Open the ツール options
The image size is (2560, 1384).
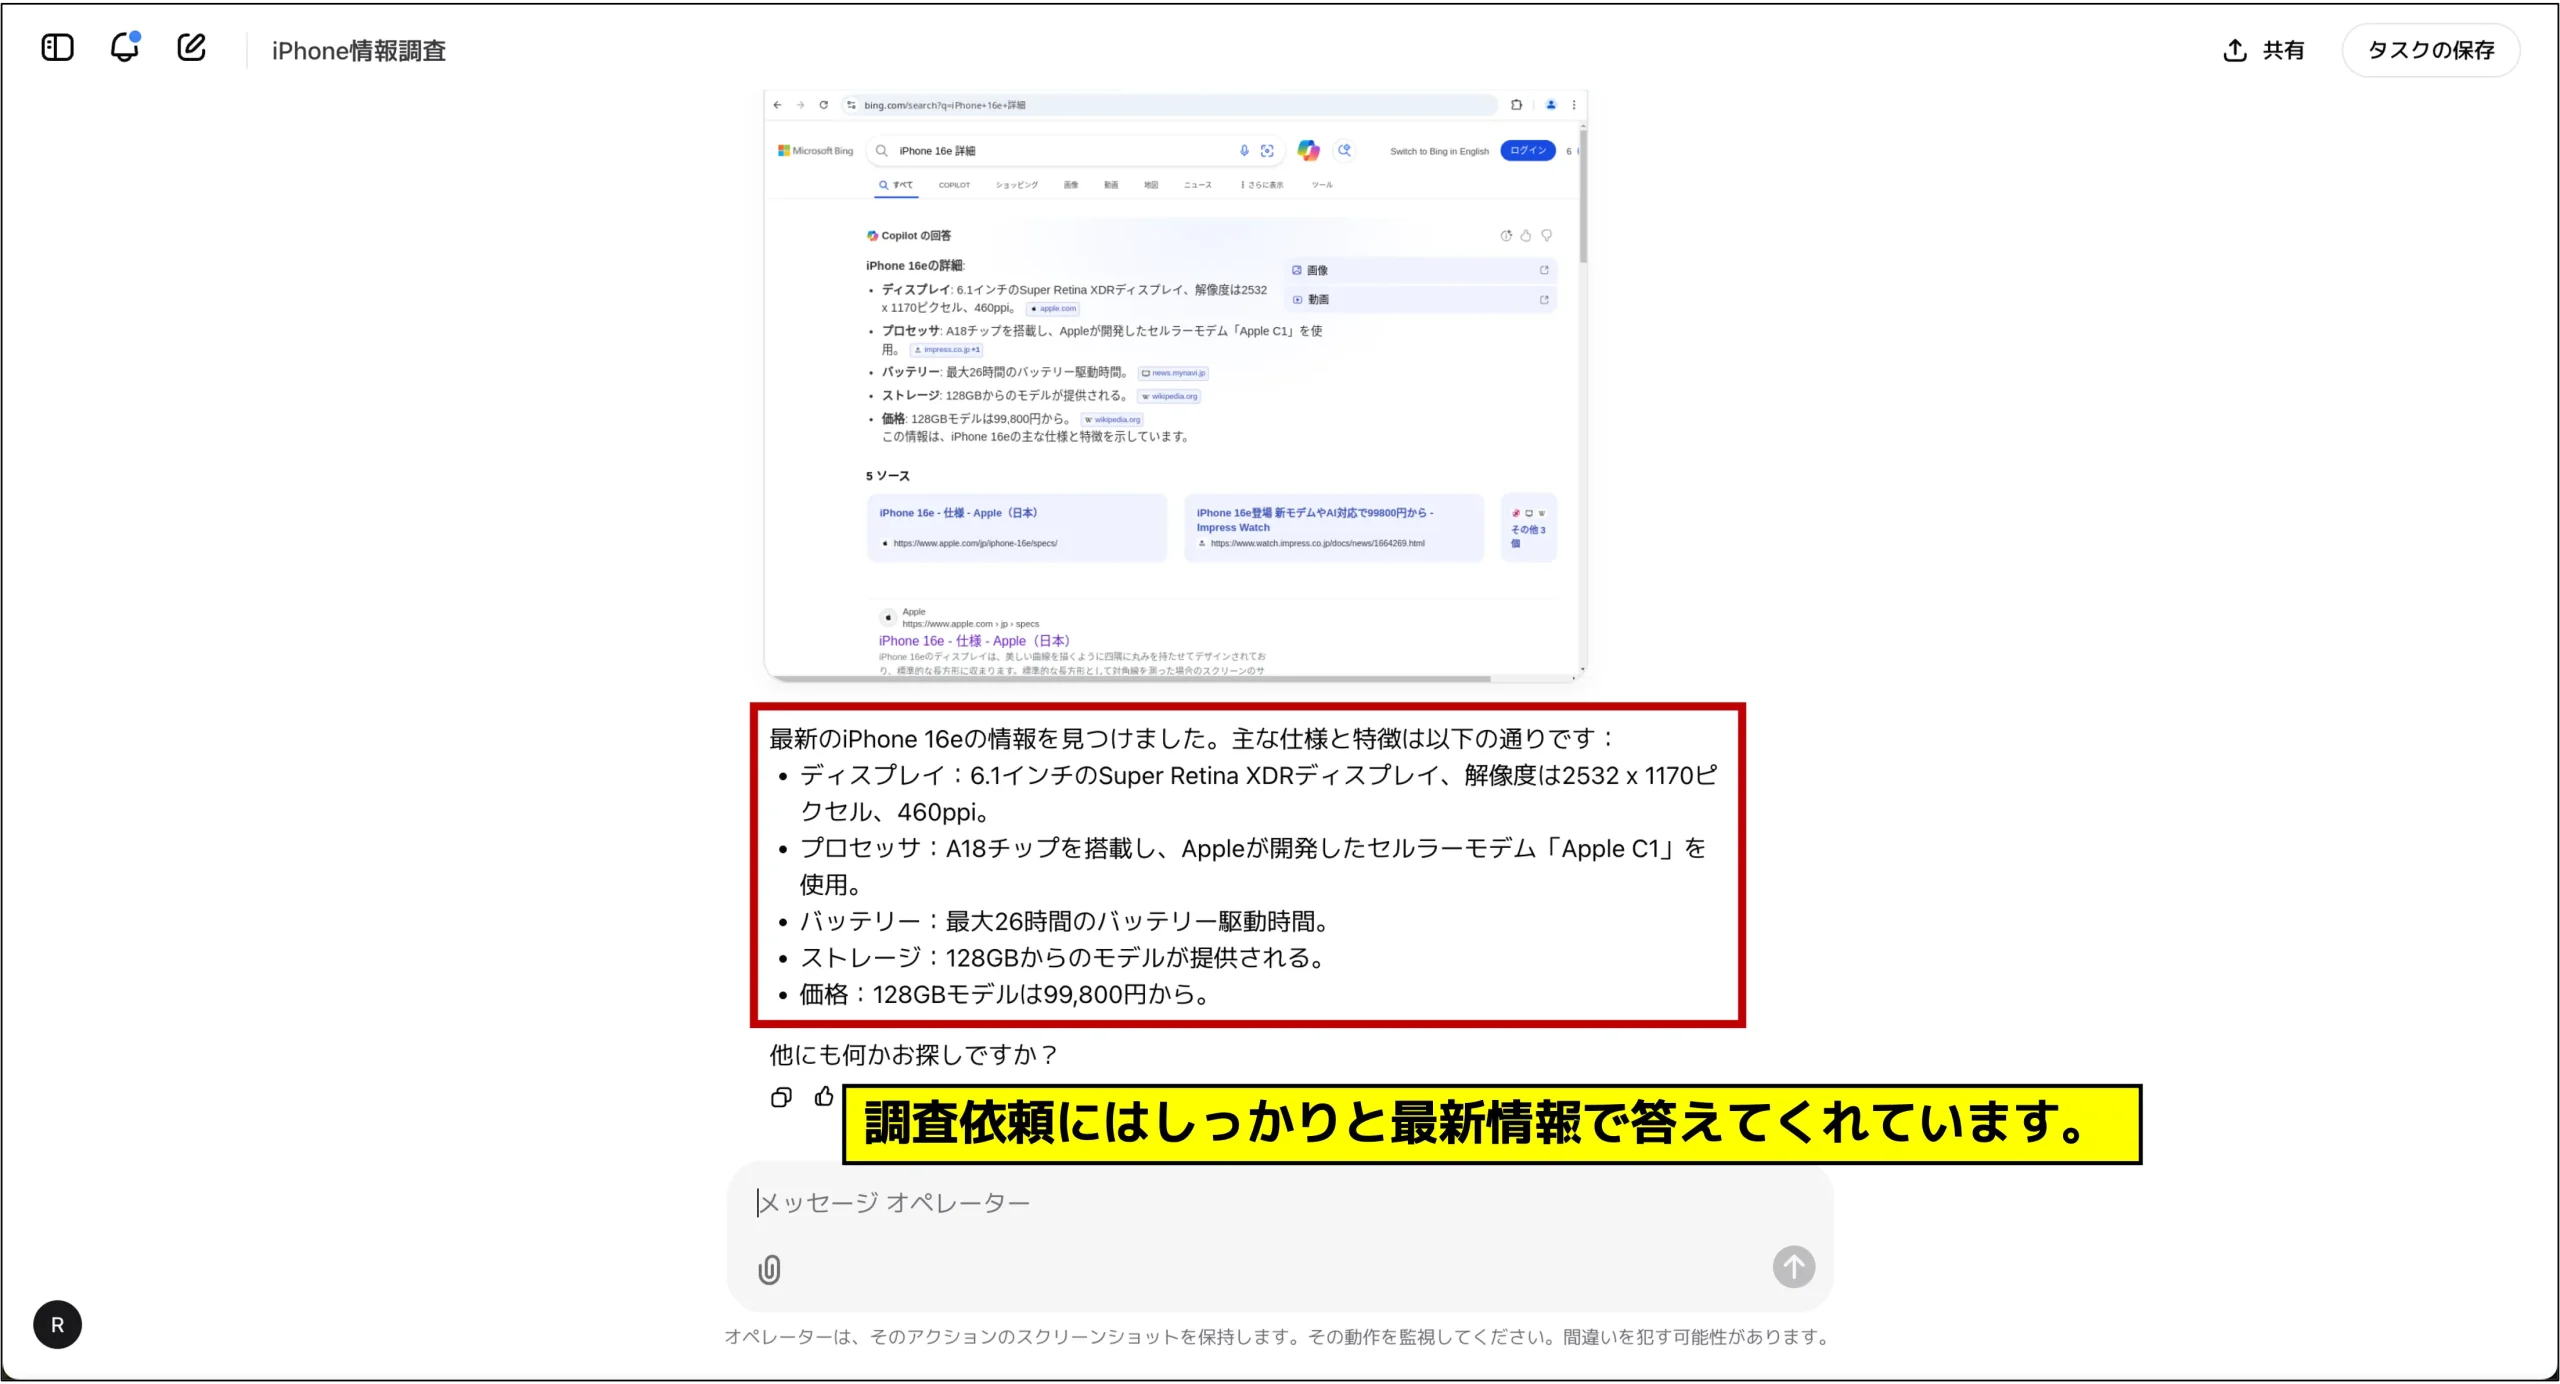pyautogui.click(x=1322, y=185)
